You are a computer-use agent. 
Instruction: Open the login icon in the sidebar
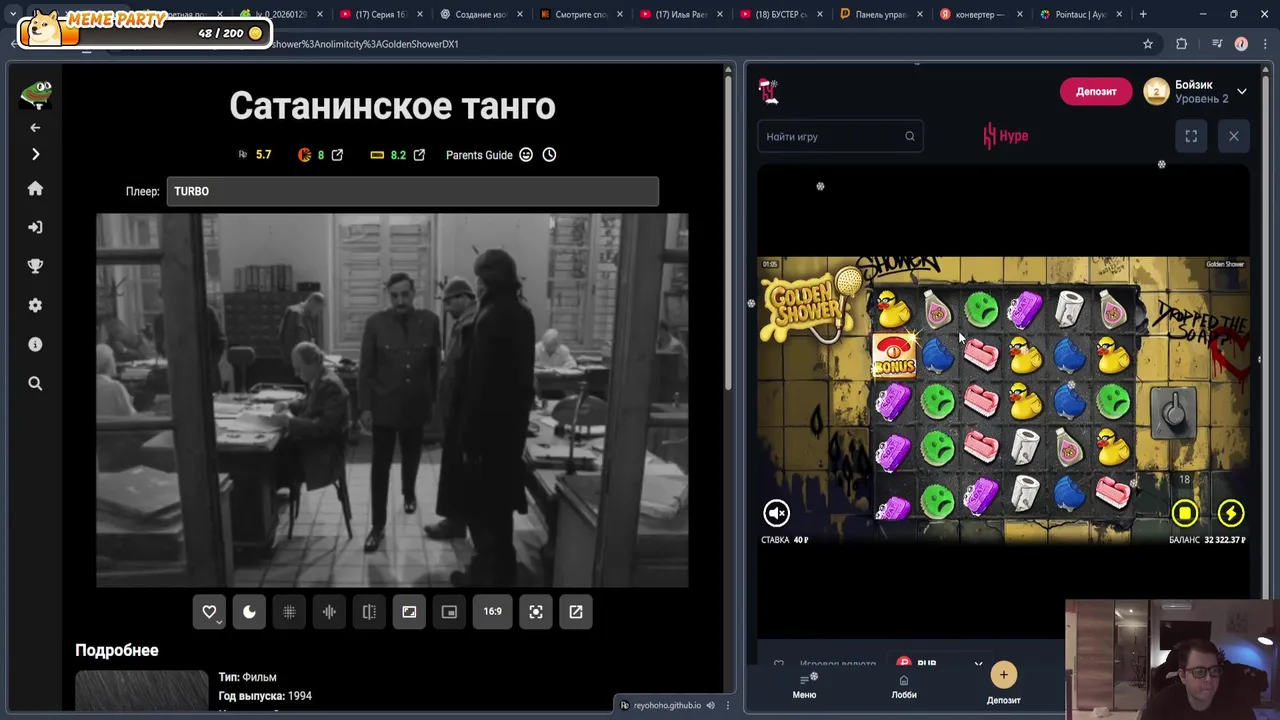pos(35,227)
